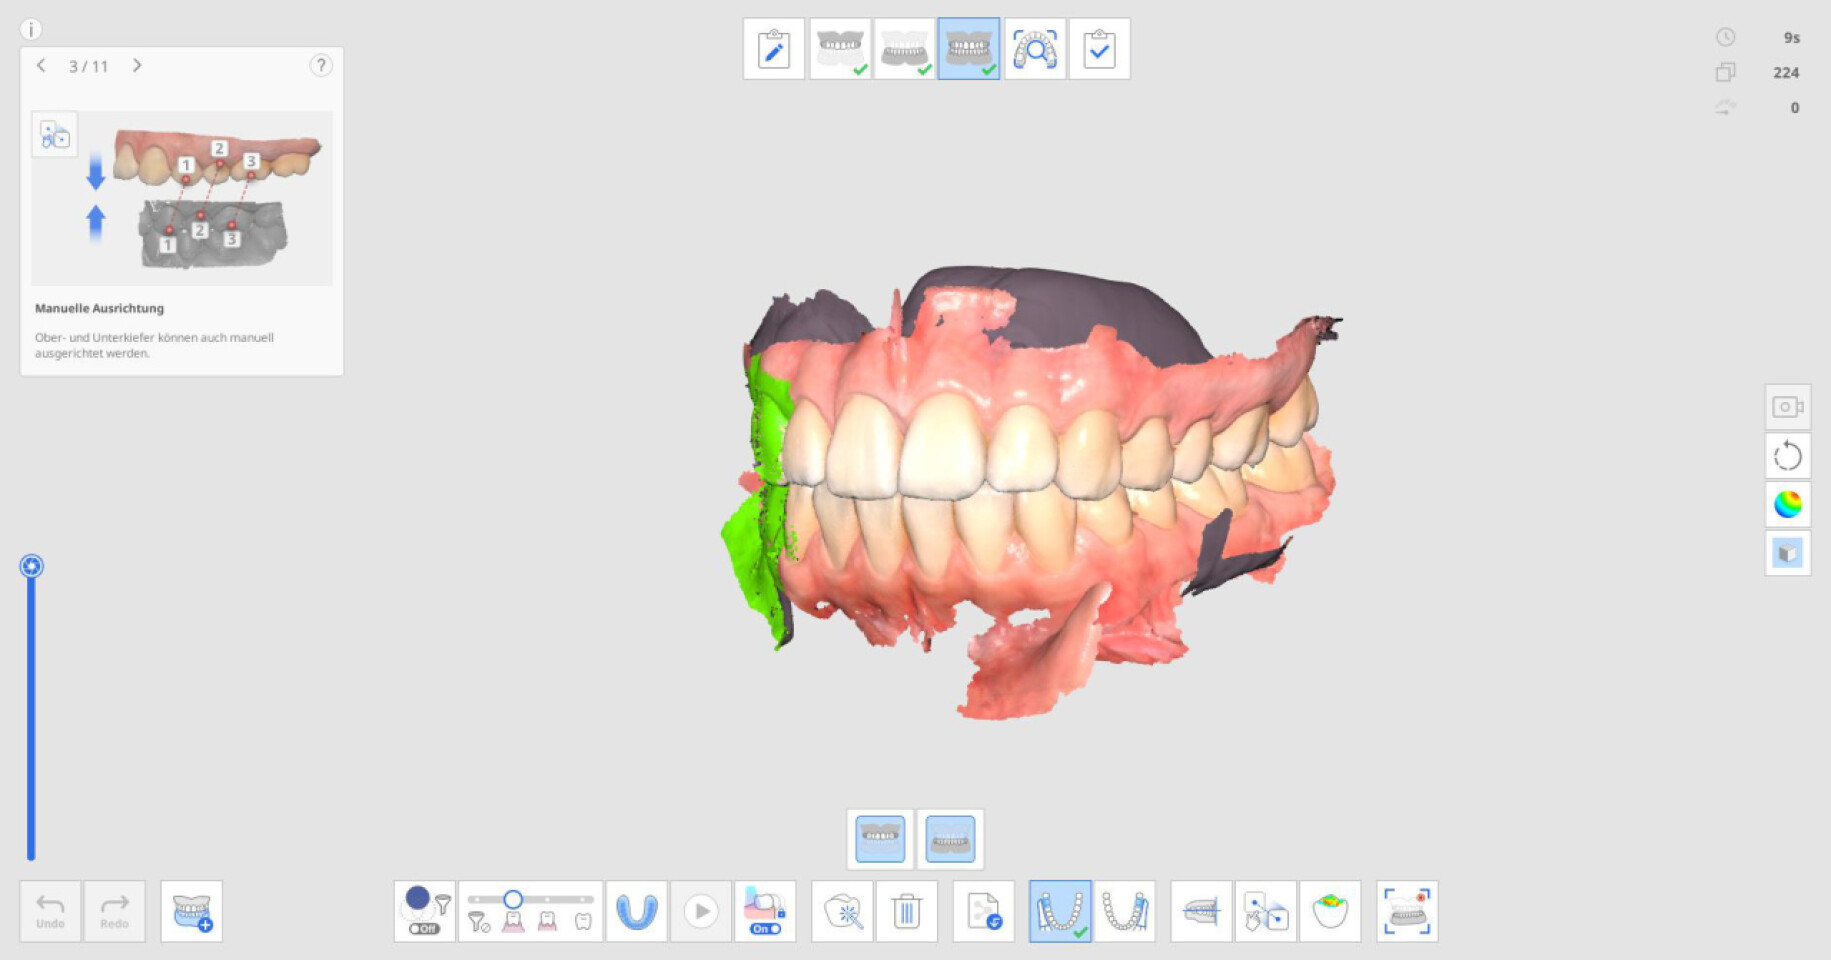Click the Undo button

pos(50,911)
